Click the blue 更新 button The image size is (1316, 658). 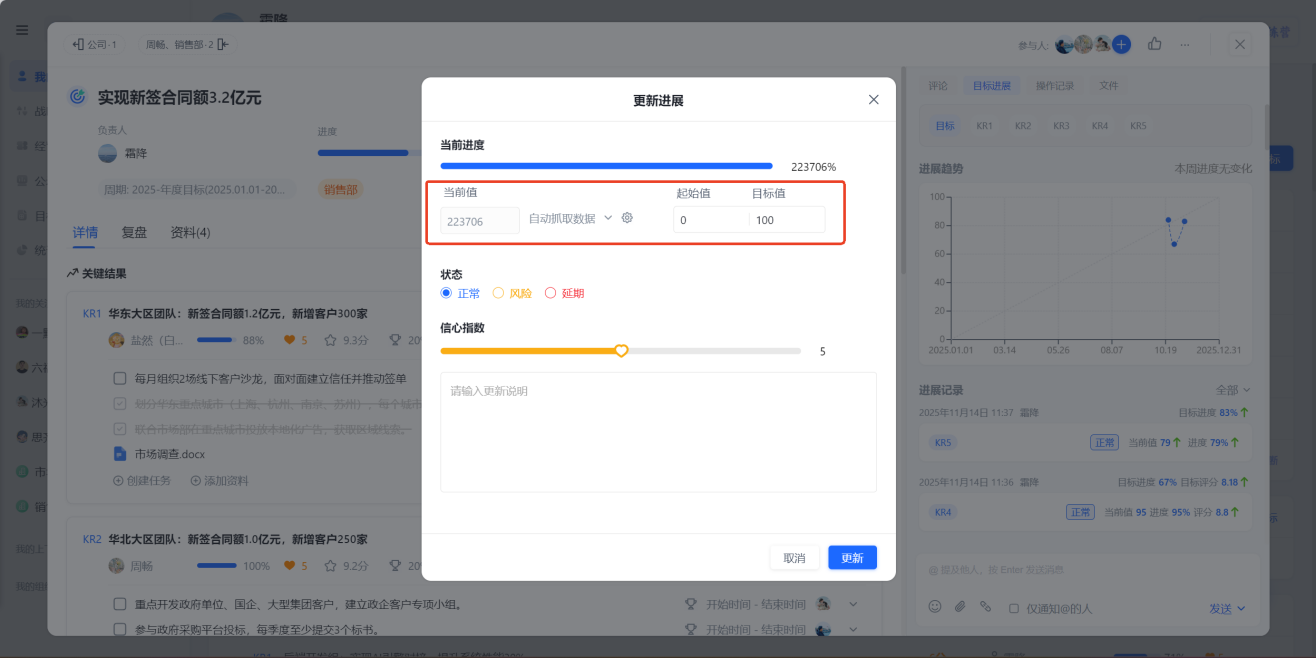pyautogui.click(x=852, y=558)
